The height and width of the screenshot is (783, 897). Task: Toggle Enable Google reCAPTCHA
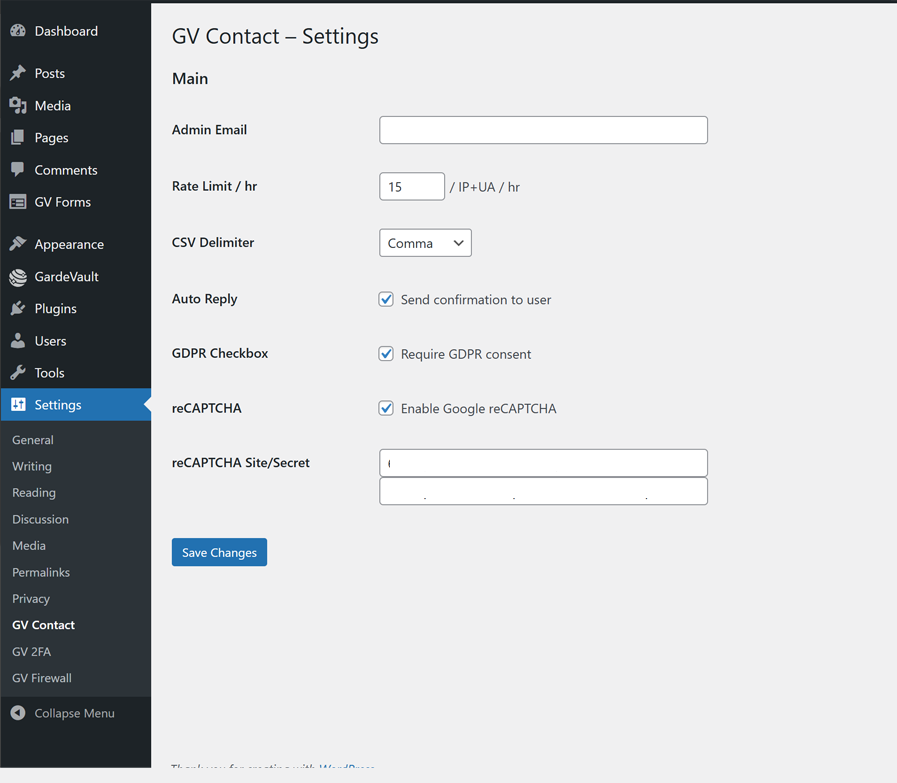(x=386, y=408)
